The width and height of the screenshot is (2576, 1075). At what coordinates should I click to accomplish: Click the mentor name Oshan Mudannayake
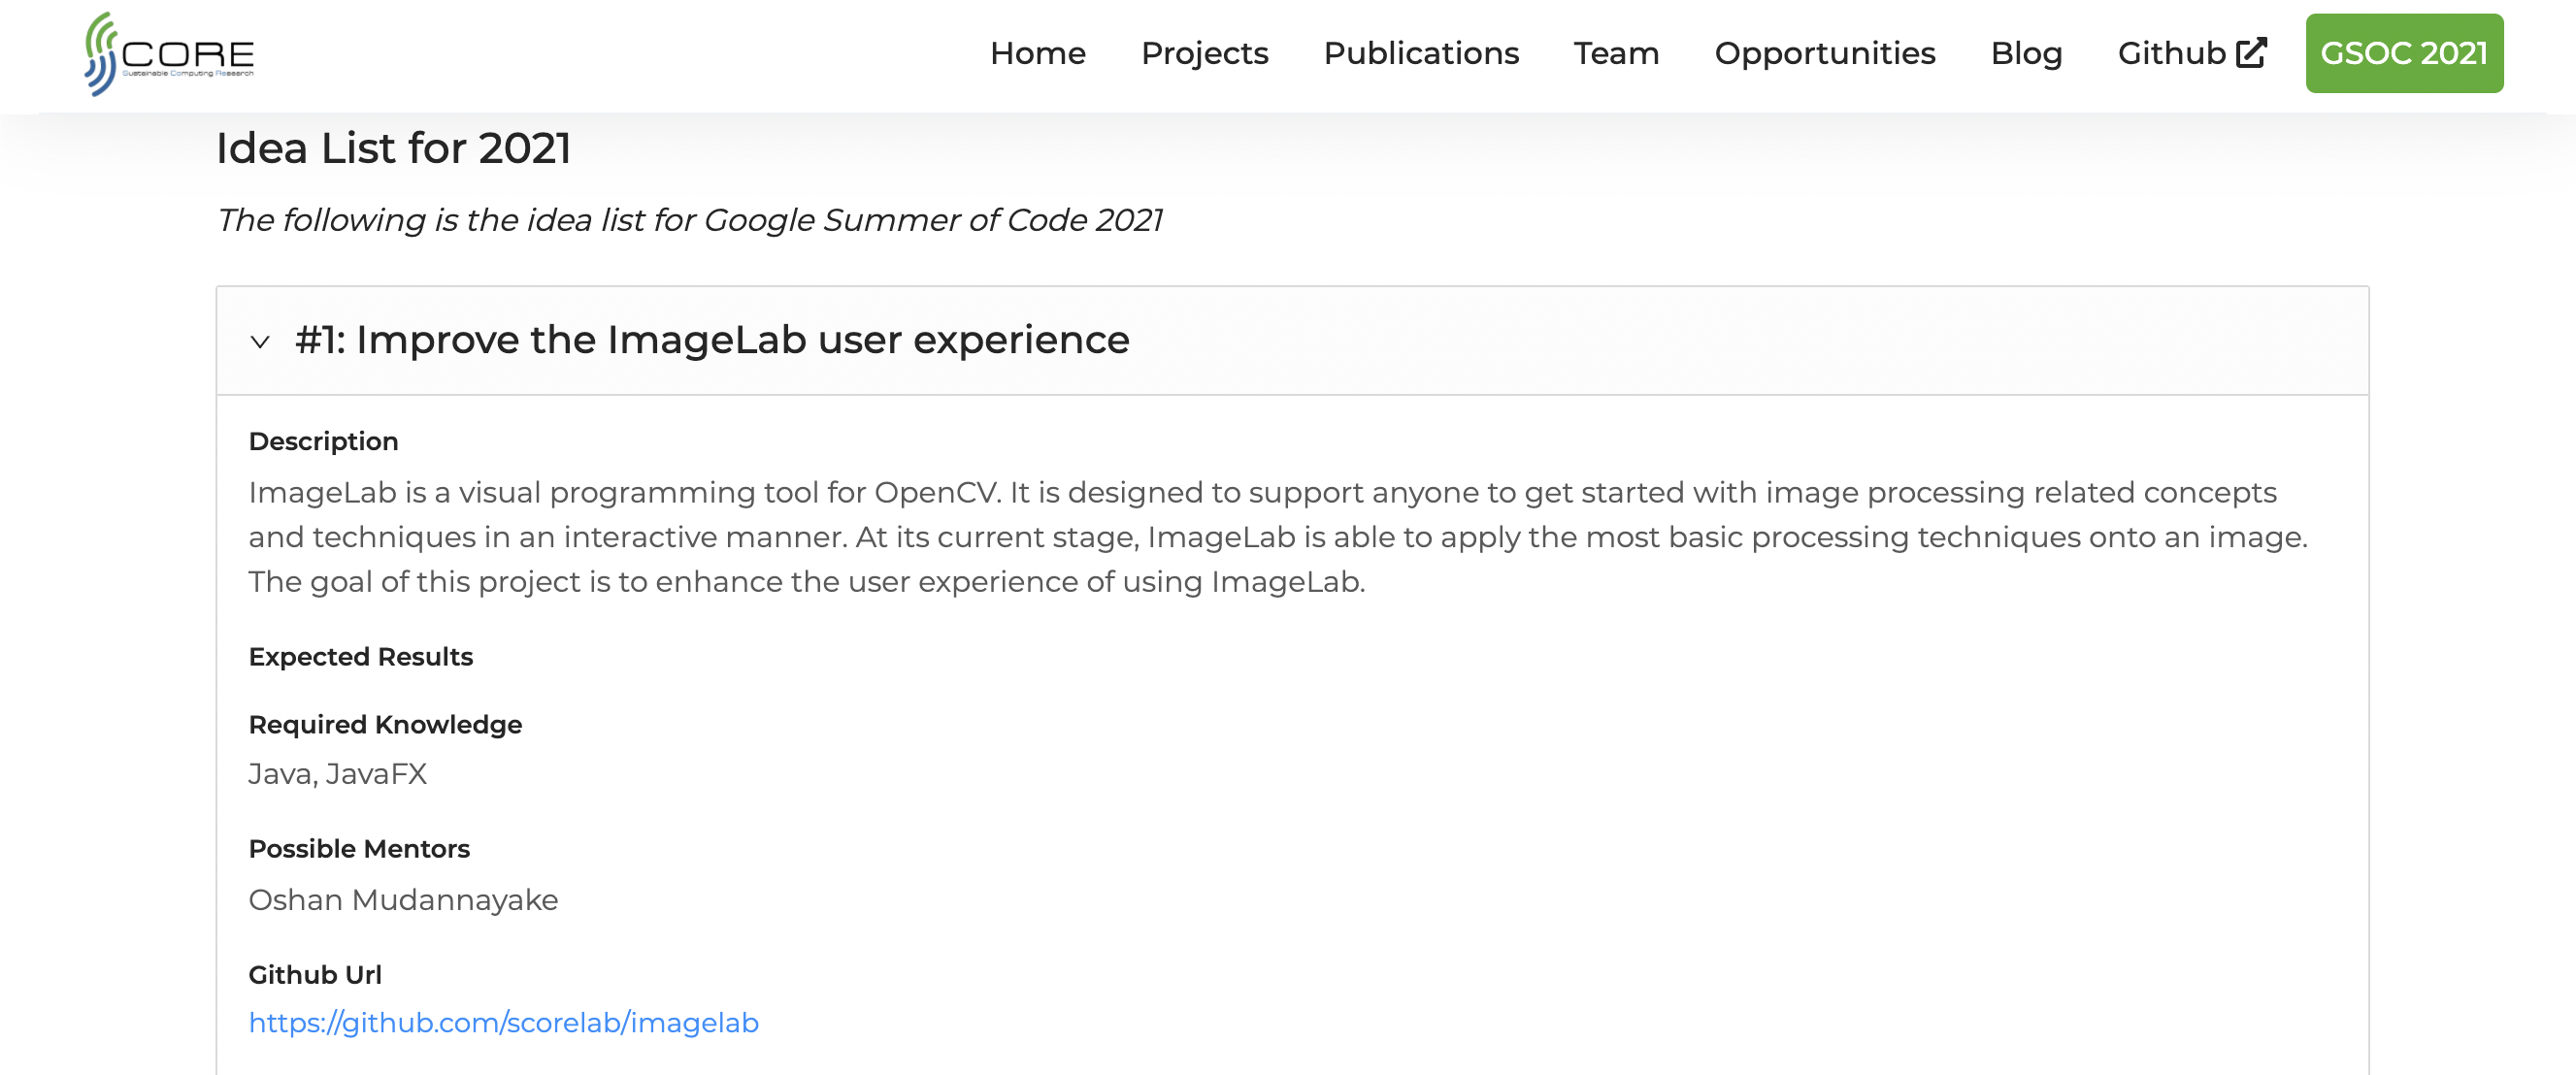coord(403,899)
